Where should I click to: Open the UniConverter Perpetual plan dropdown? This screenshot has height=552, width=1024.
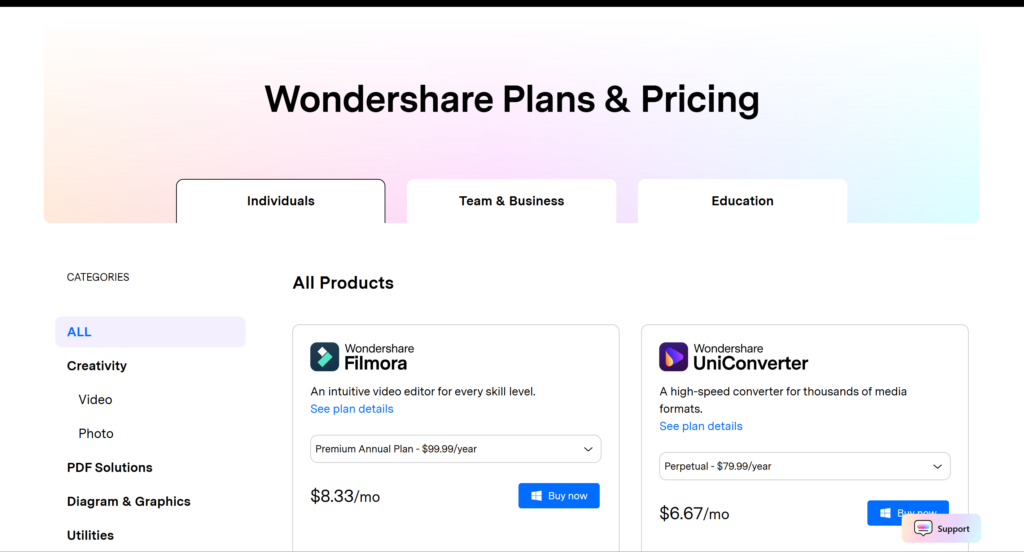pyautogui.click(x=804, y=466)
